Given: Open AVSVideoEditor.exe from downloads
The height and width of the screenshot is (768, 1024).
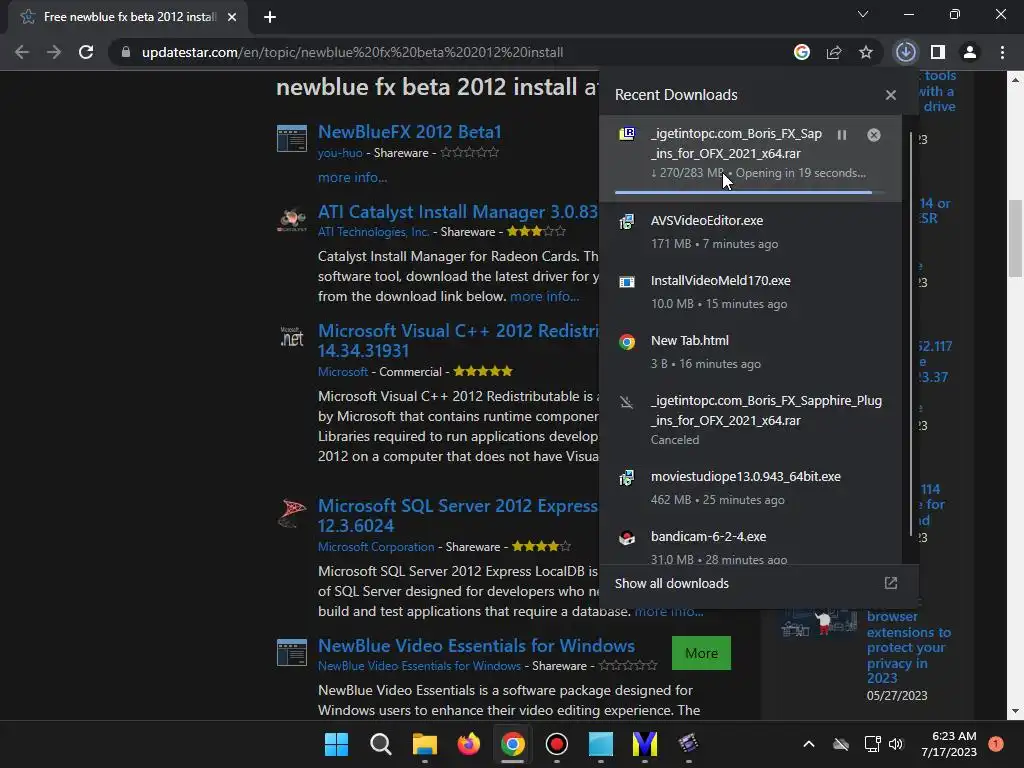Looking at the screenshot, I should pos(750,232).
